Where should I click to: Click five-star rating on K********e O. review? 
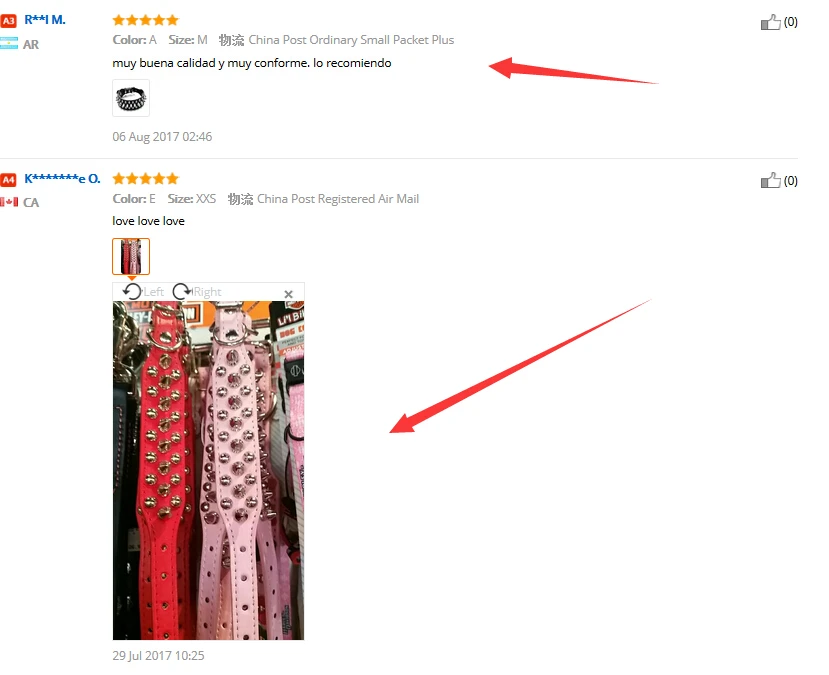click(x=146, y=179)
